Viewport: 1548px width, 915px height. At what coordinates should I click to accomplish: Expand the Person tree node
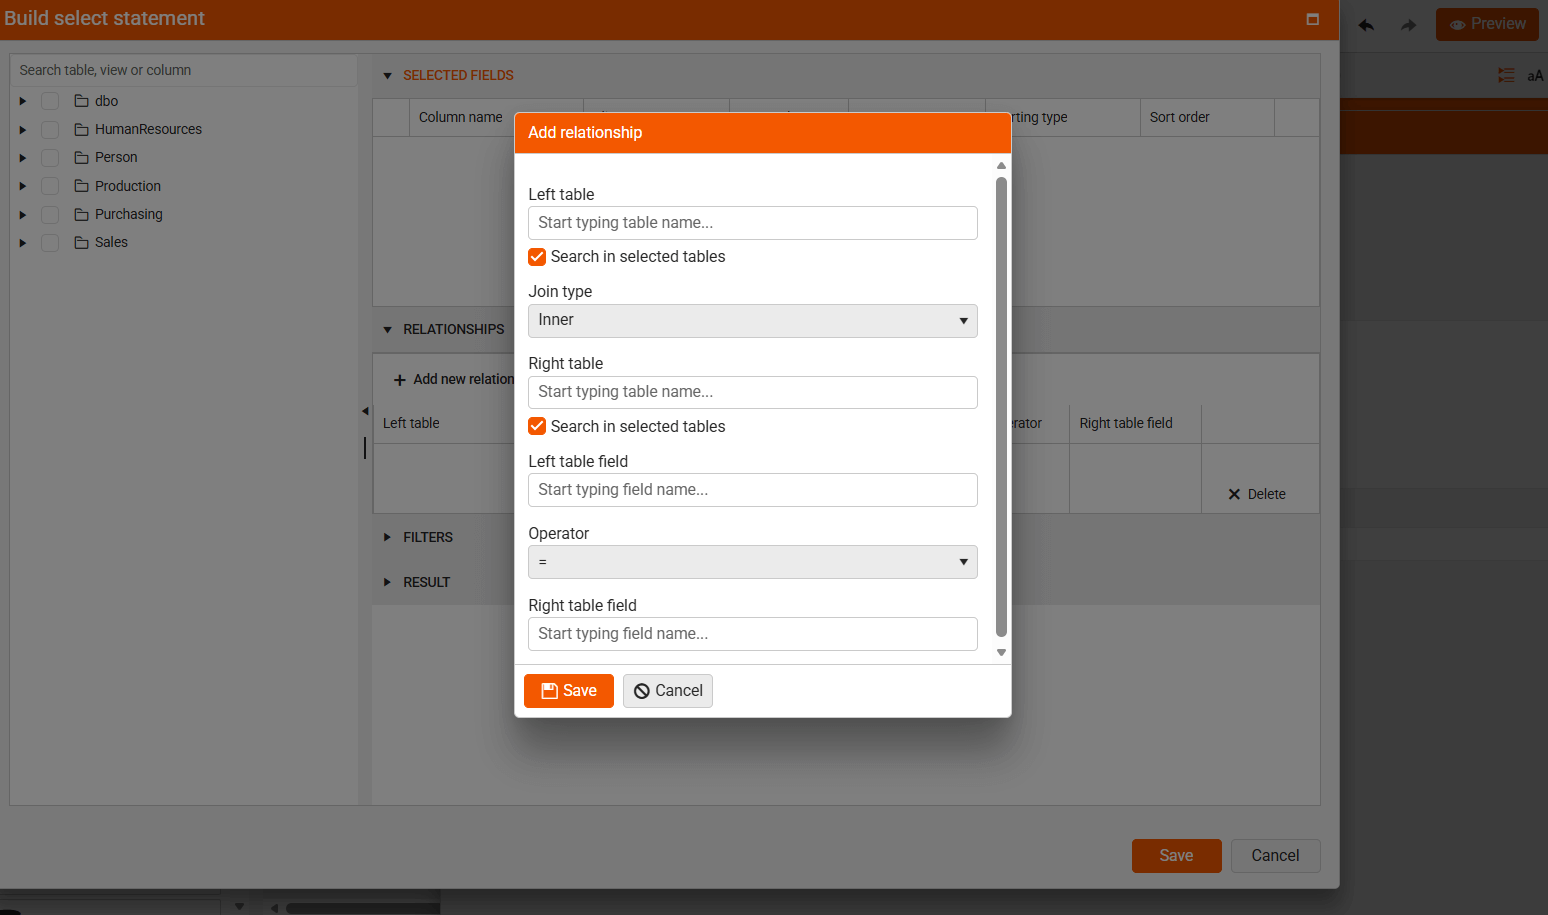point(23,157)
